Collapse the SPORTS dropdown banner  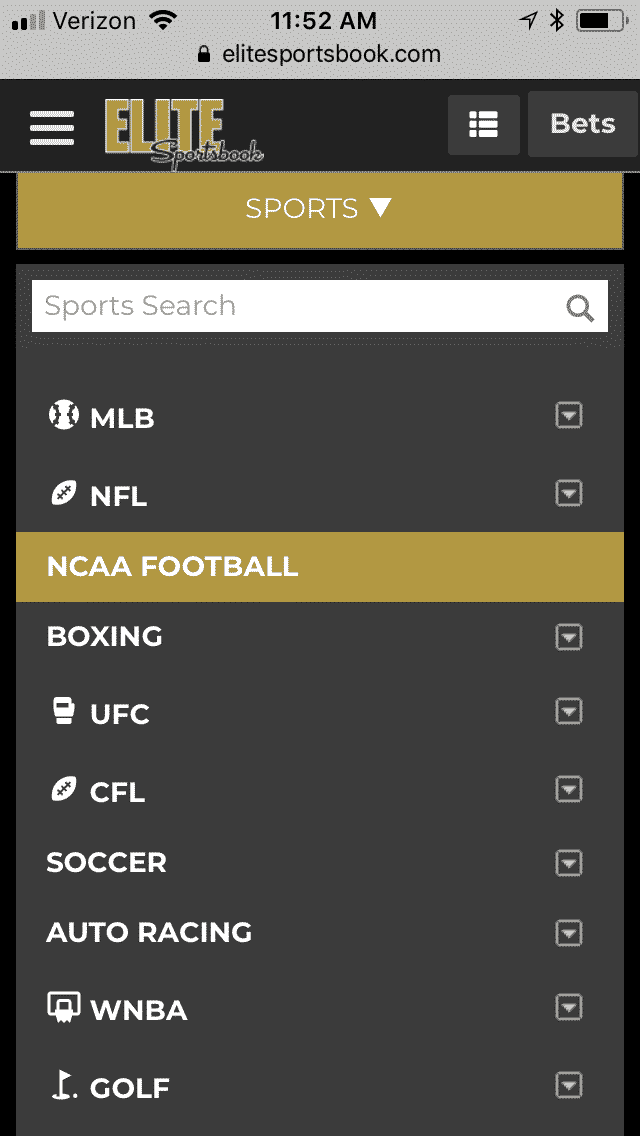point(320,209)
